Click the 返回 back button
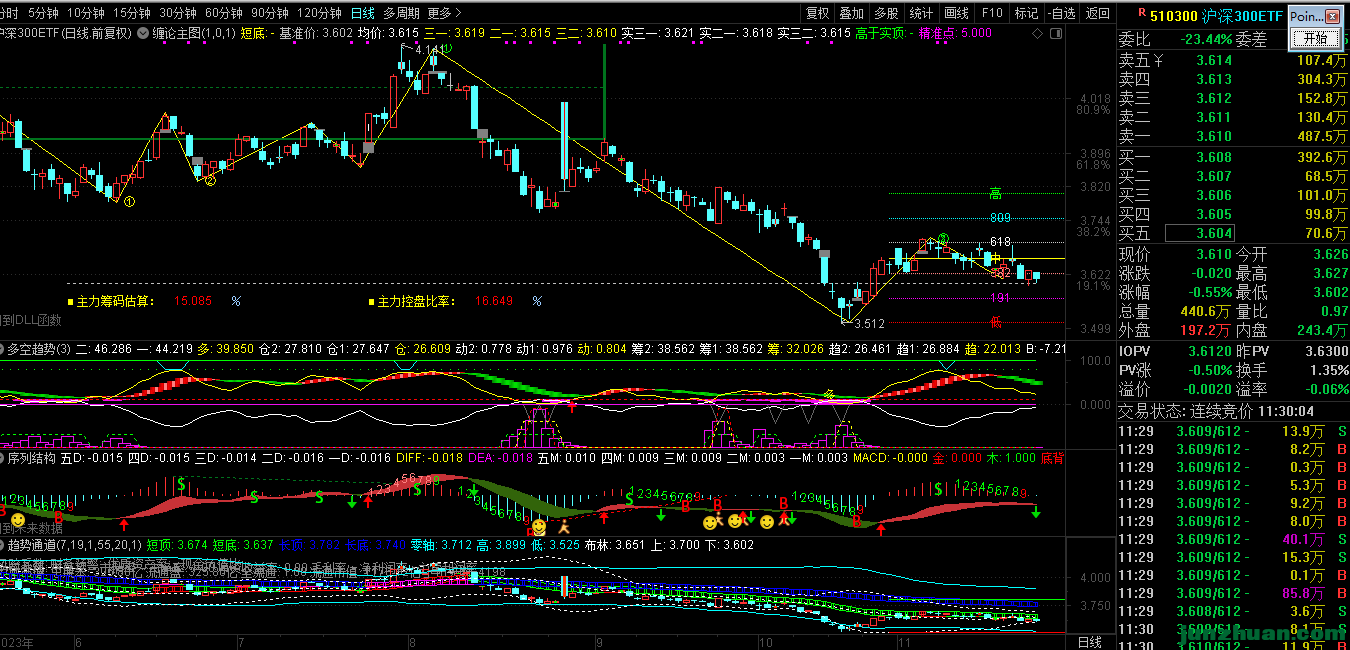The height and width of the screenshot is (650, 1350). click(1098, 13)
